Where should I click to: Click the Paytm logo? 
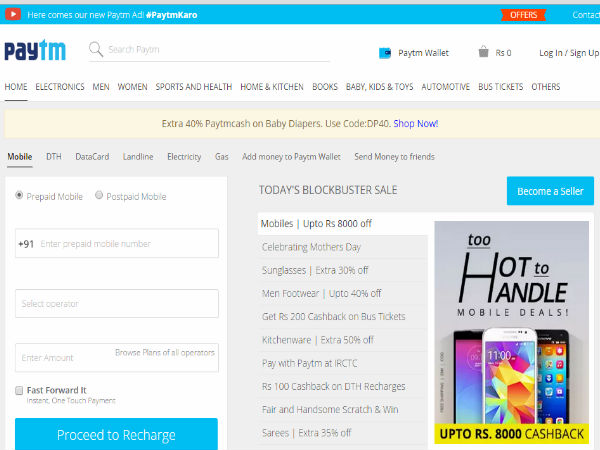point(37,52)
